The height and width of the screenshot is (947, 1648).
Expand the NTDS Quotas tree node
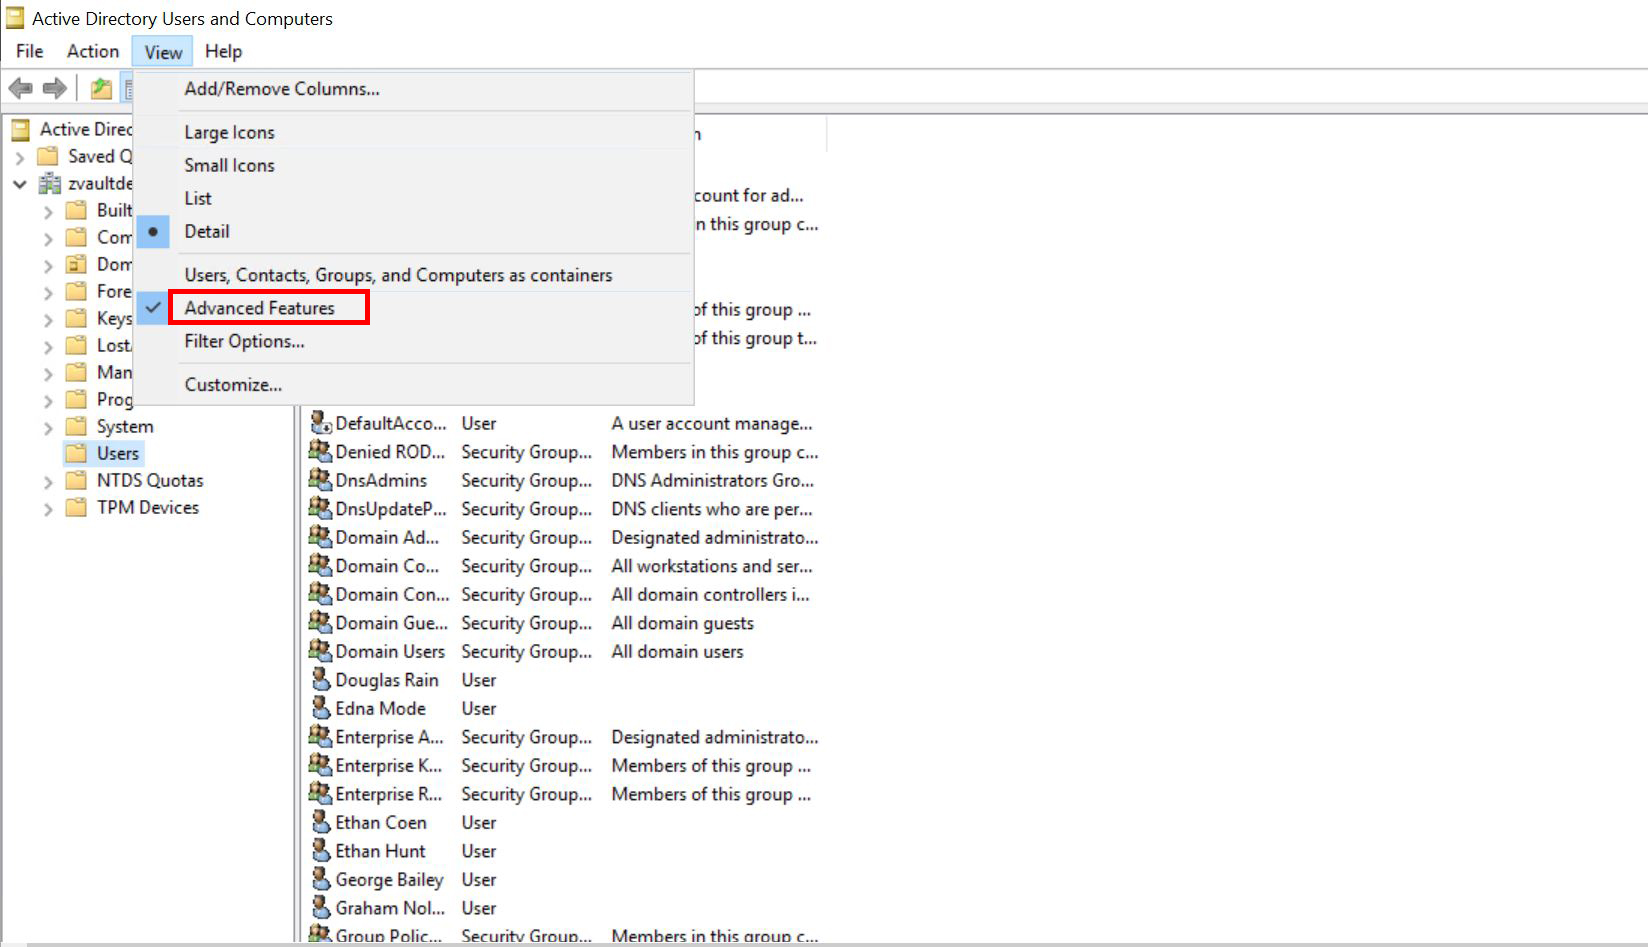pos(48,481)
